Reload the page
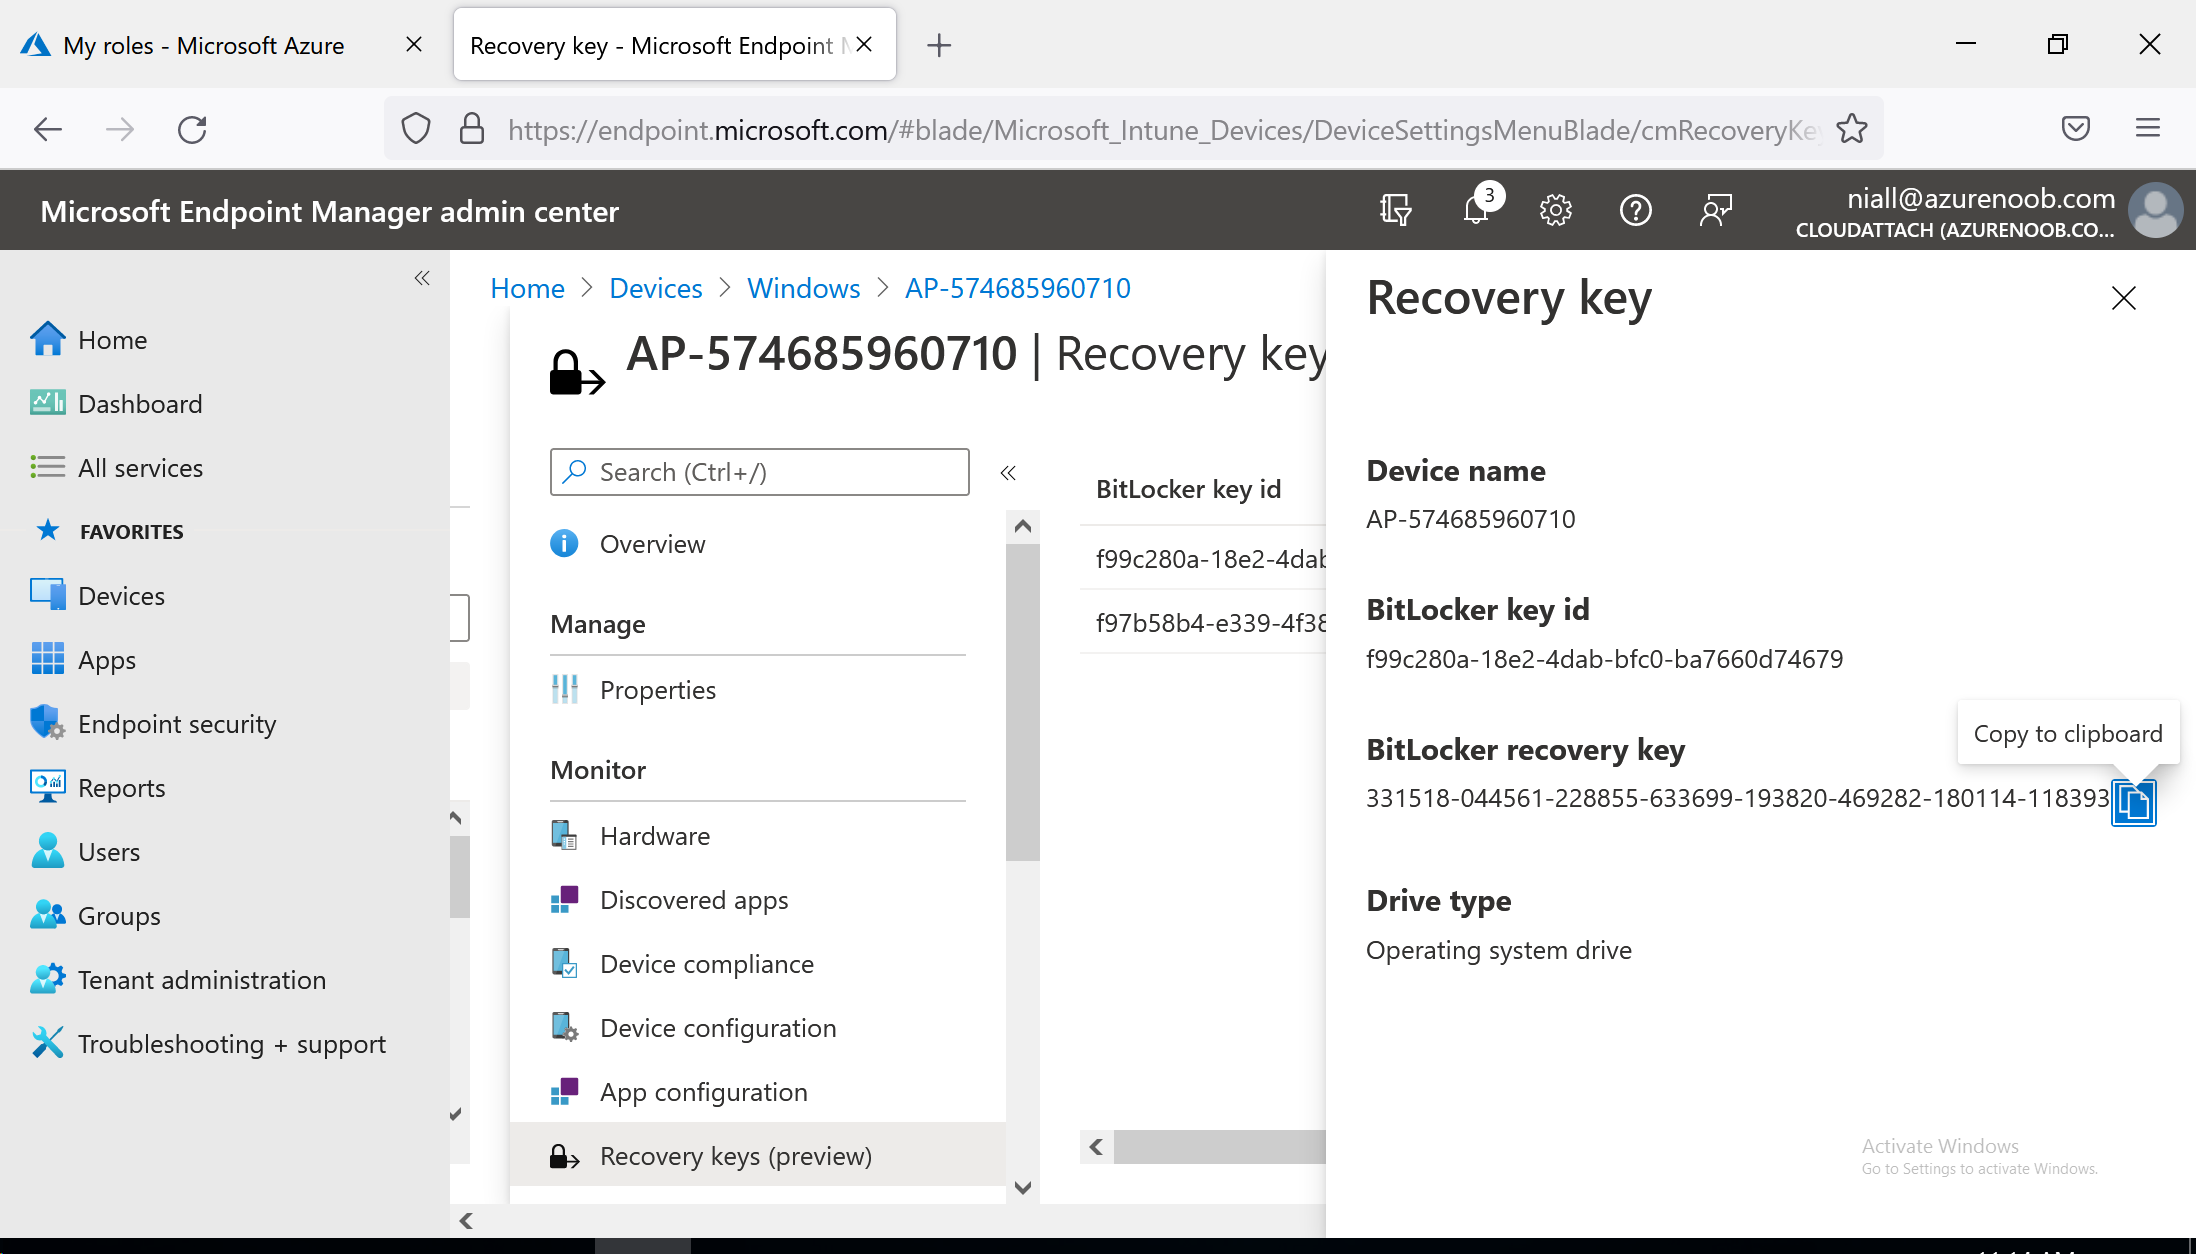The image size is (2196, 1254). click(192, 129)
